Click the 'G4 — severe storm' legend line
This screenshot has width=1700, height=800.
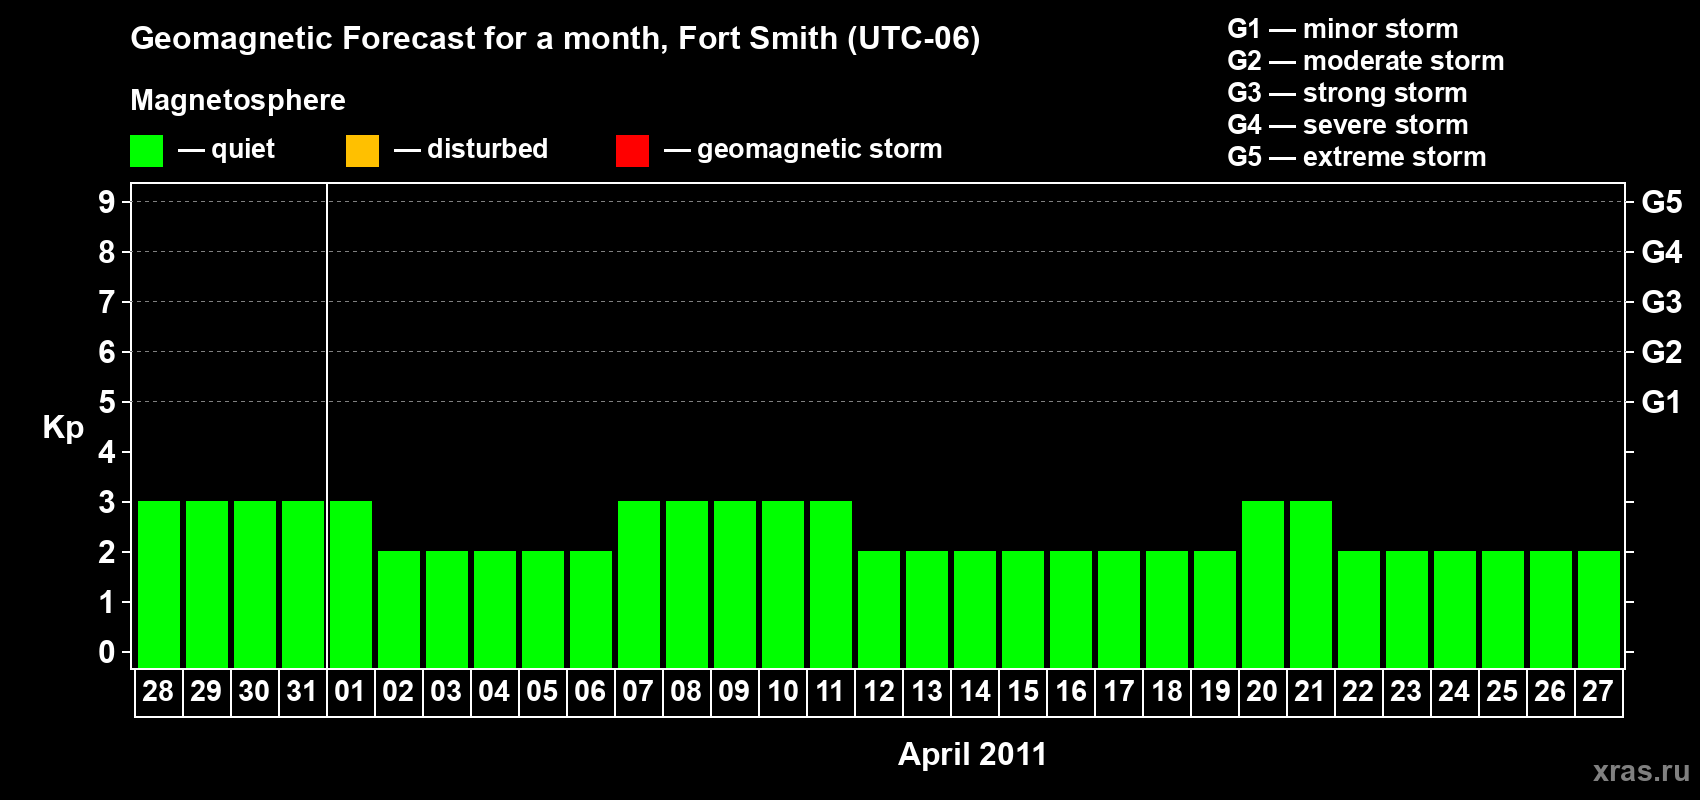pyautogui.click(x=1347, y=125)
